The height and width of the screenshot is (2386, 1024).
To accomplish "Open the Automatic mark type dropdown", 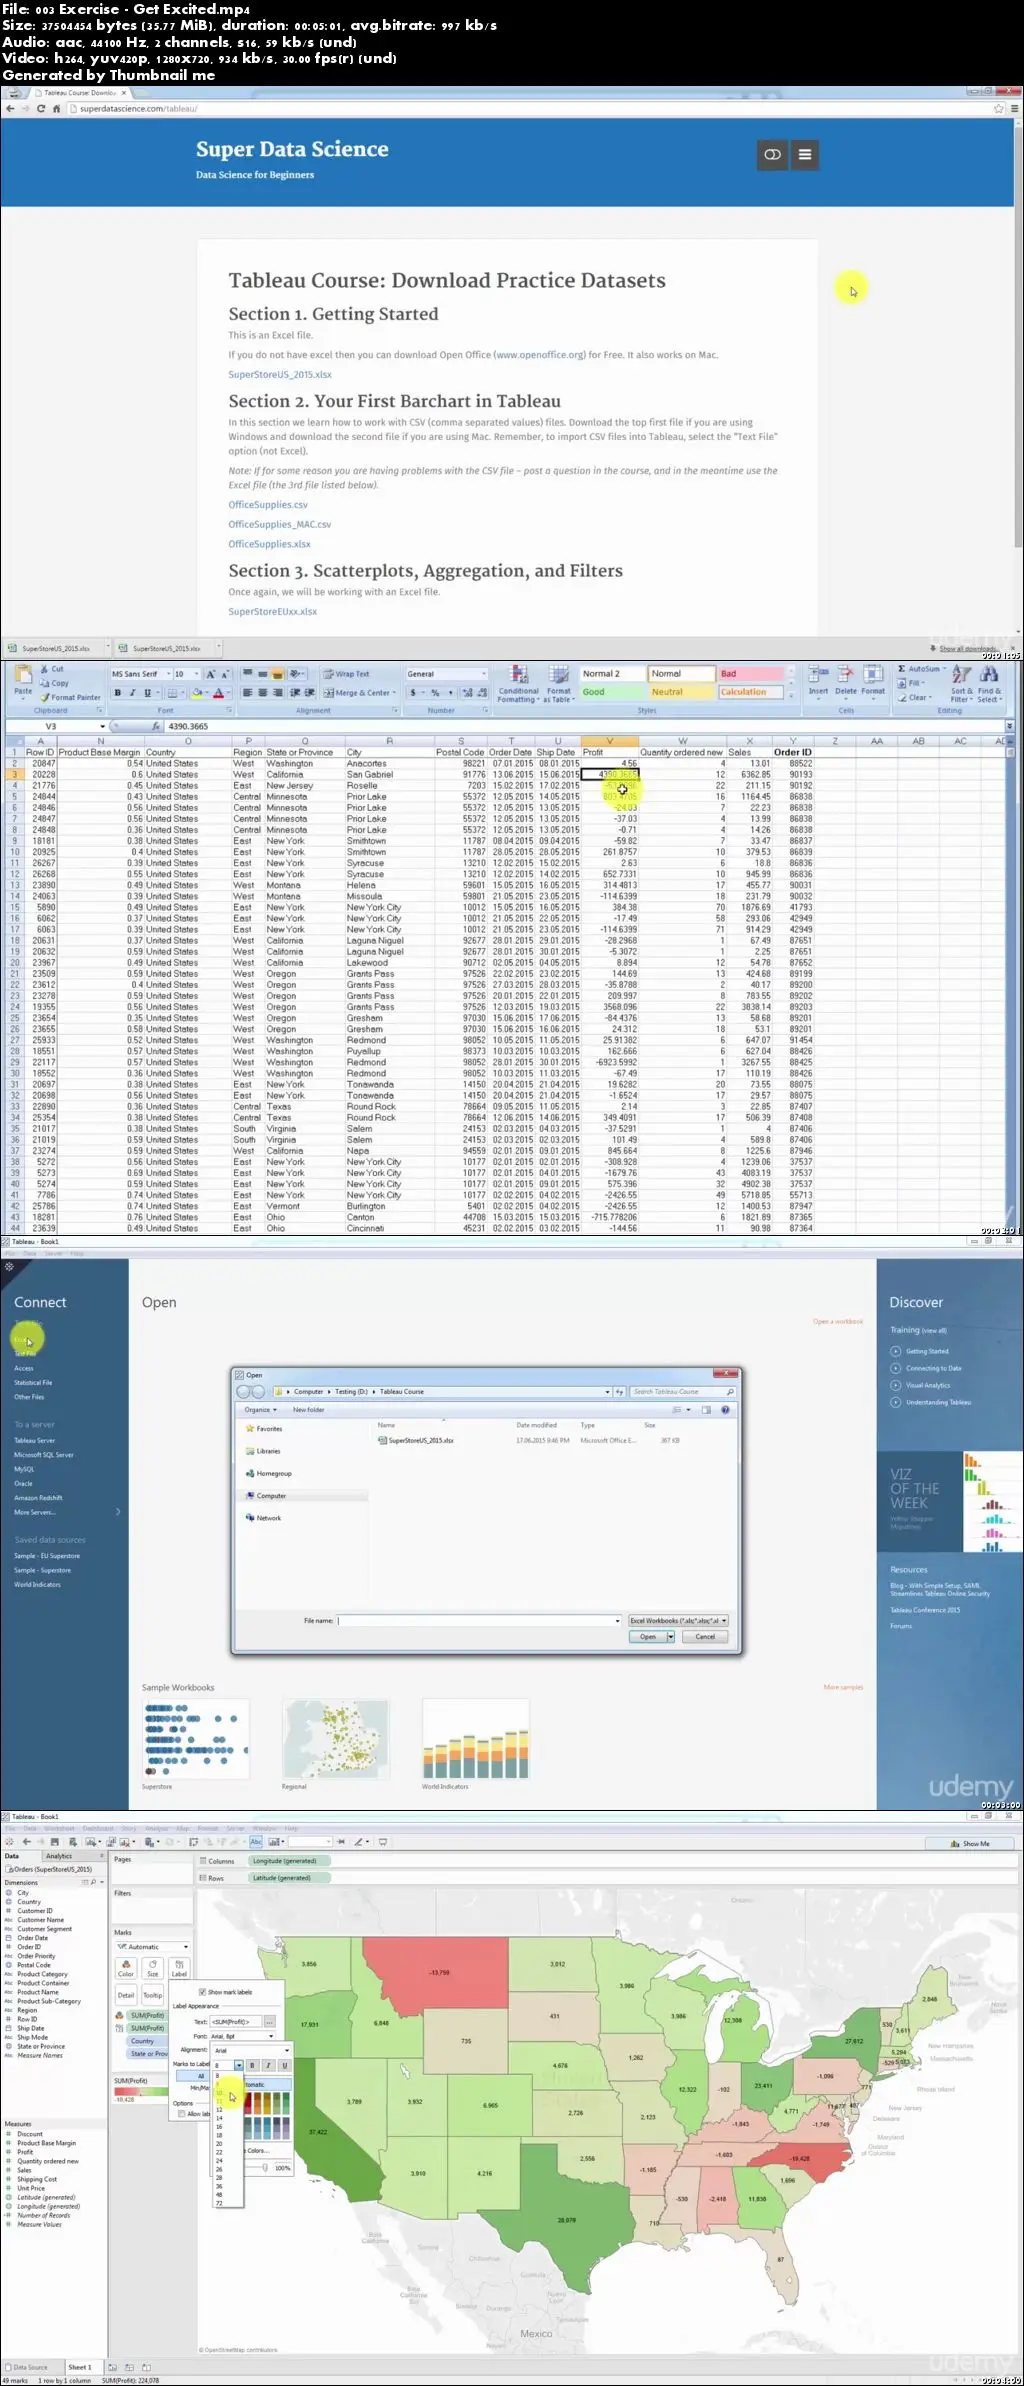I will [153, 1947].
